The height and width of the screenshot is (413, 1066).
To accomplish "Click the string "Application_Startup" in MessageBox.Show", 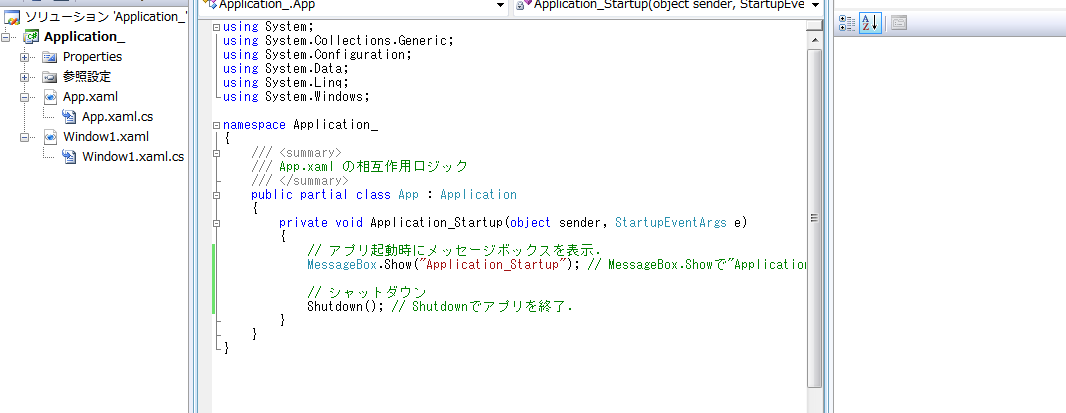I will [x=494, y=264].
